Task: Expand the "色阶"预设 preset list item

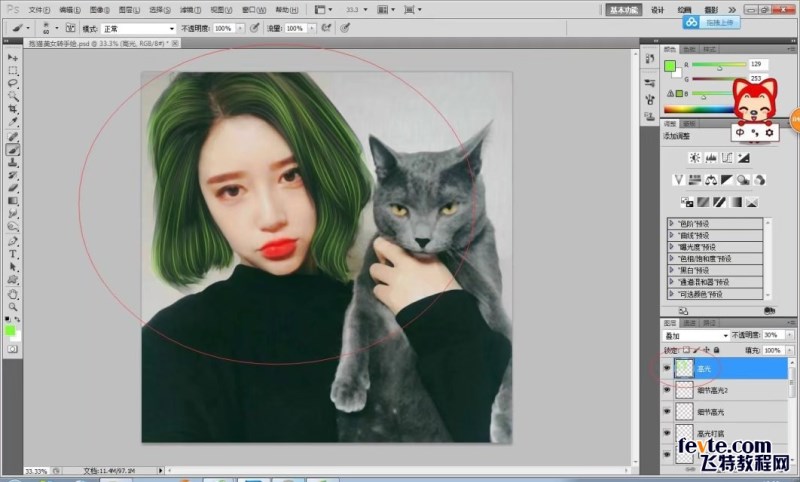Action: (673, 224)
